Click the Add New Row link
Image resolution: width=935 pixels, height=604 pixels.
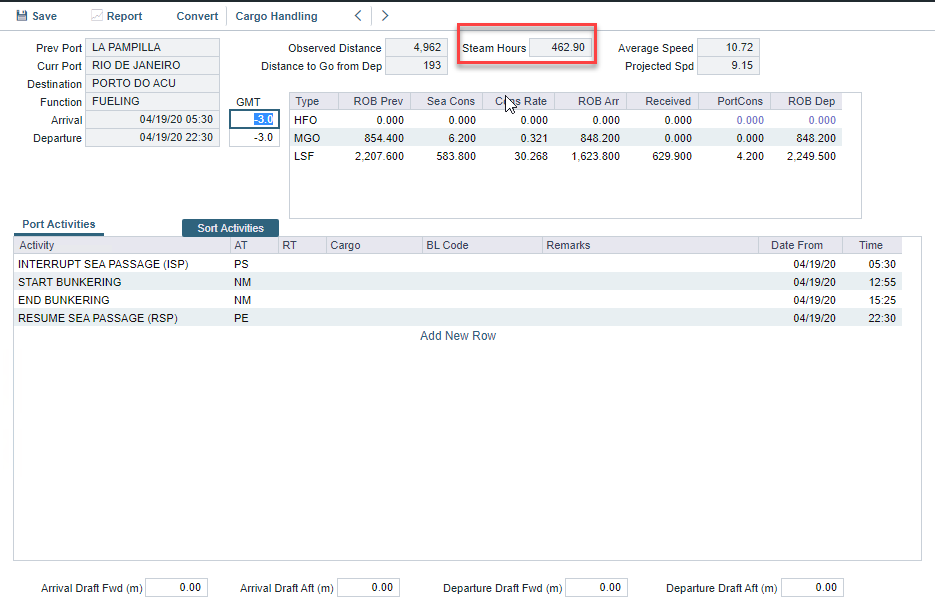click(x=458, y=335)
